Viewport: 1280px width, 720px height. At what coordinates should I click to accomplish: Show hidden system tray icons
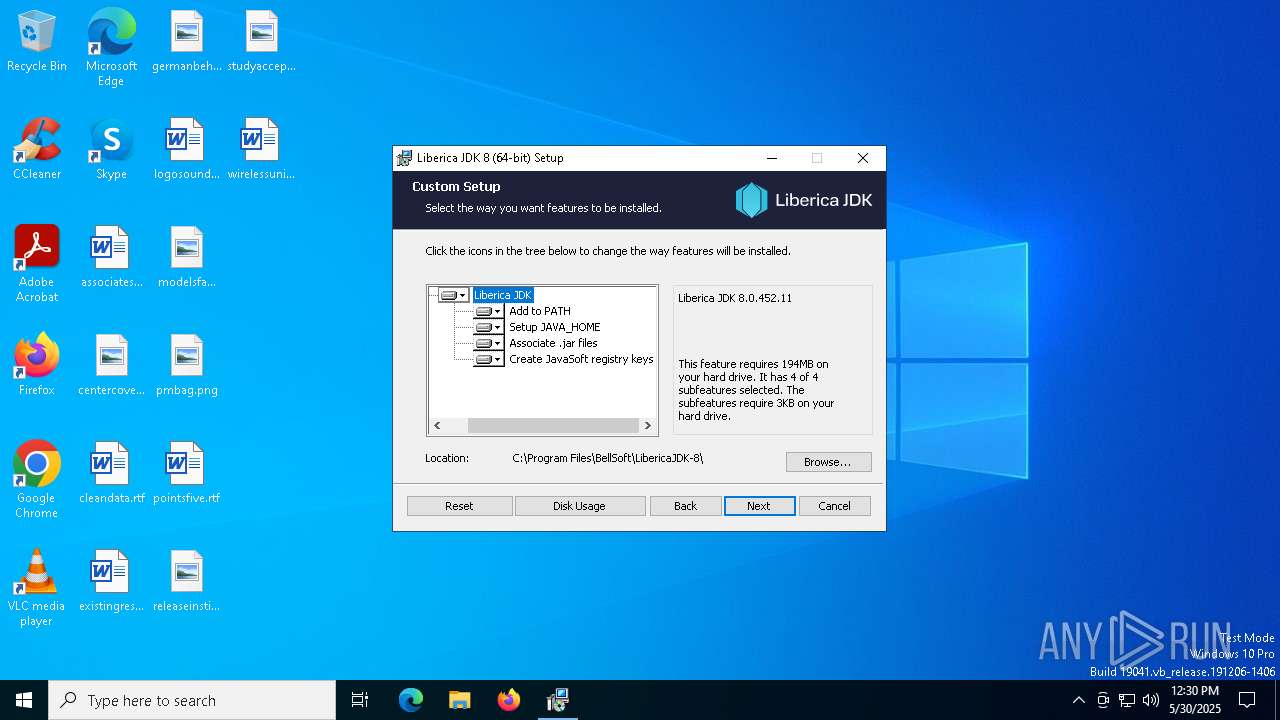click(x=1078, y=700)
